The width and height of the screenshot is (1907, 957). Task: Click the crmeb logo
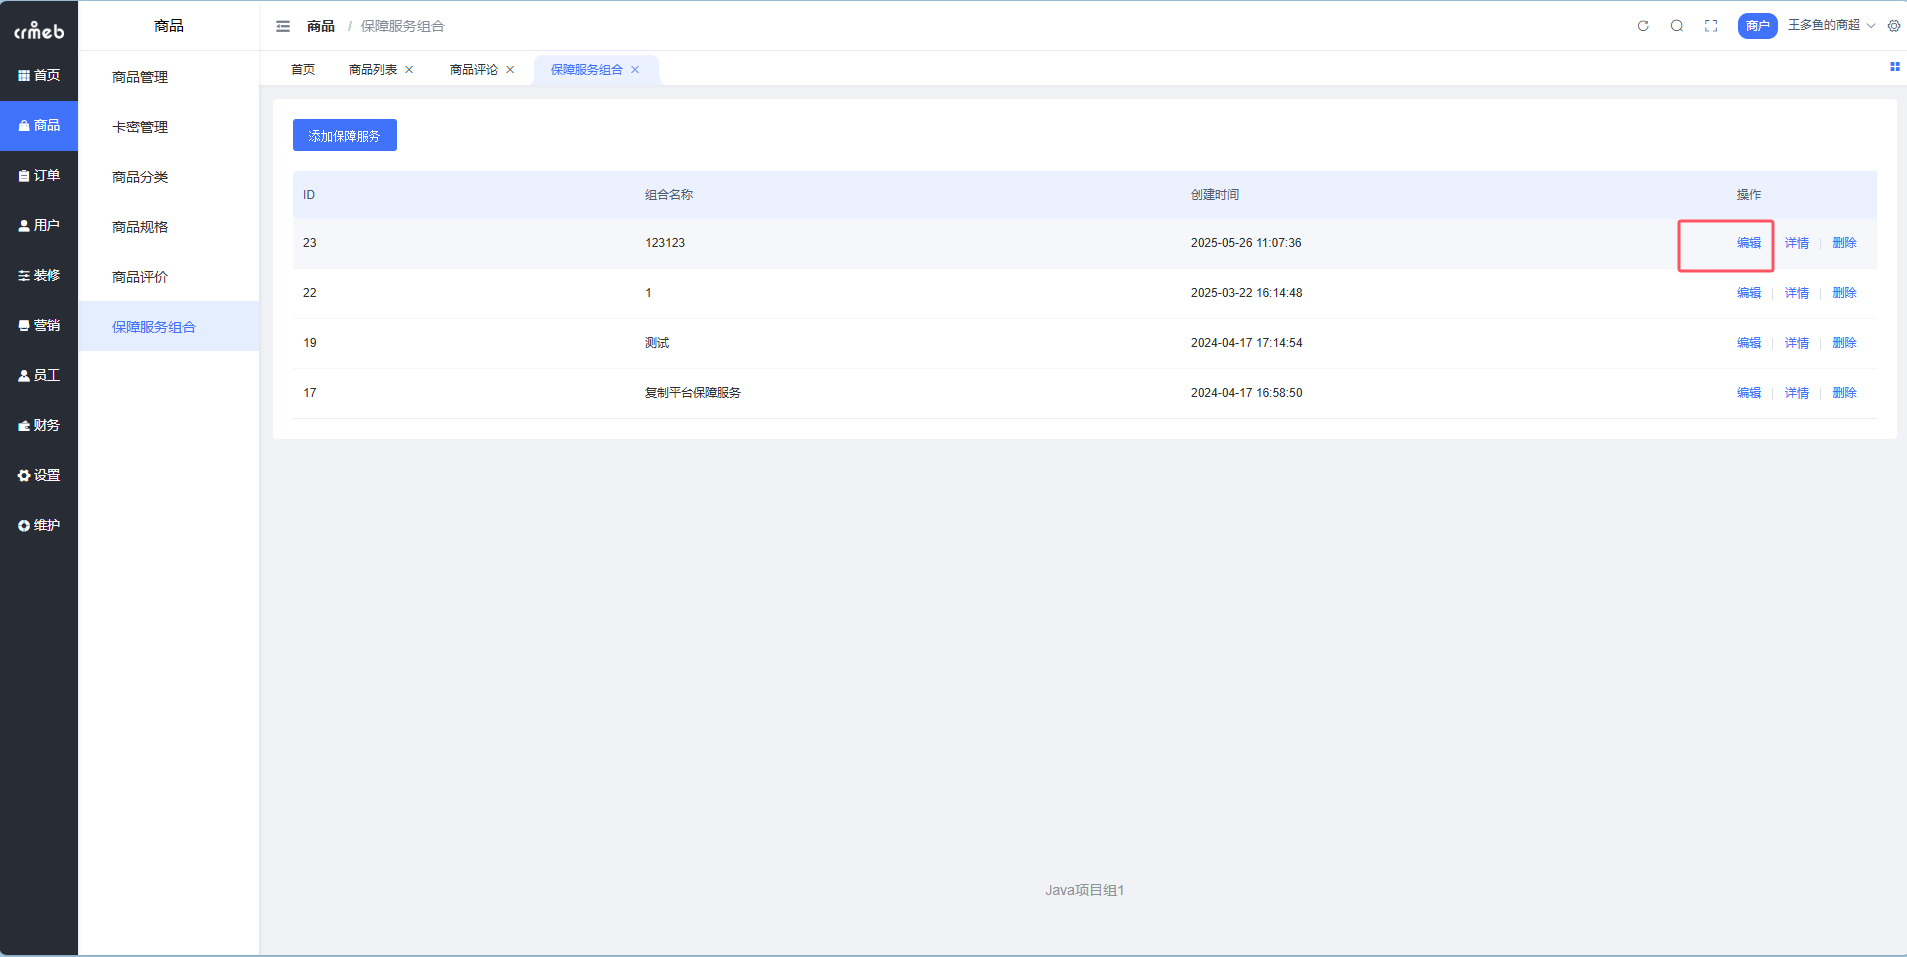tap(39, 31)
